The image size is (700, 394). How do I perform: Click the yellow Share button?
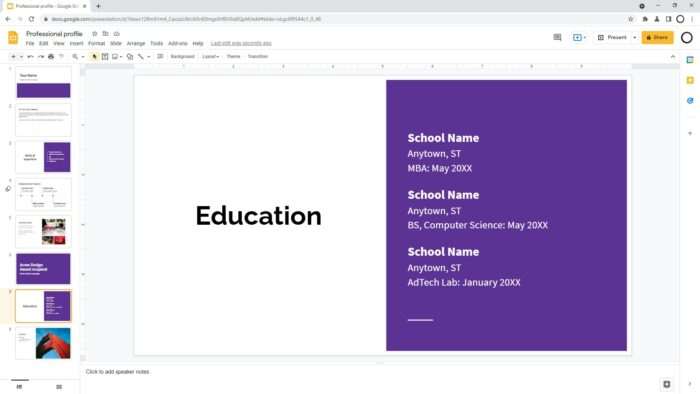(657, 37)
